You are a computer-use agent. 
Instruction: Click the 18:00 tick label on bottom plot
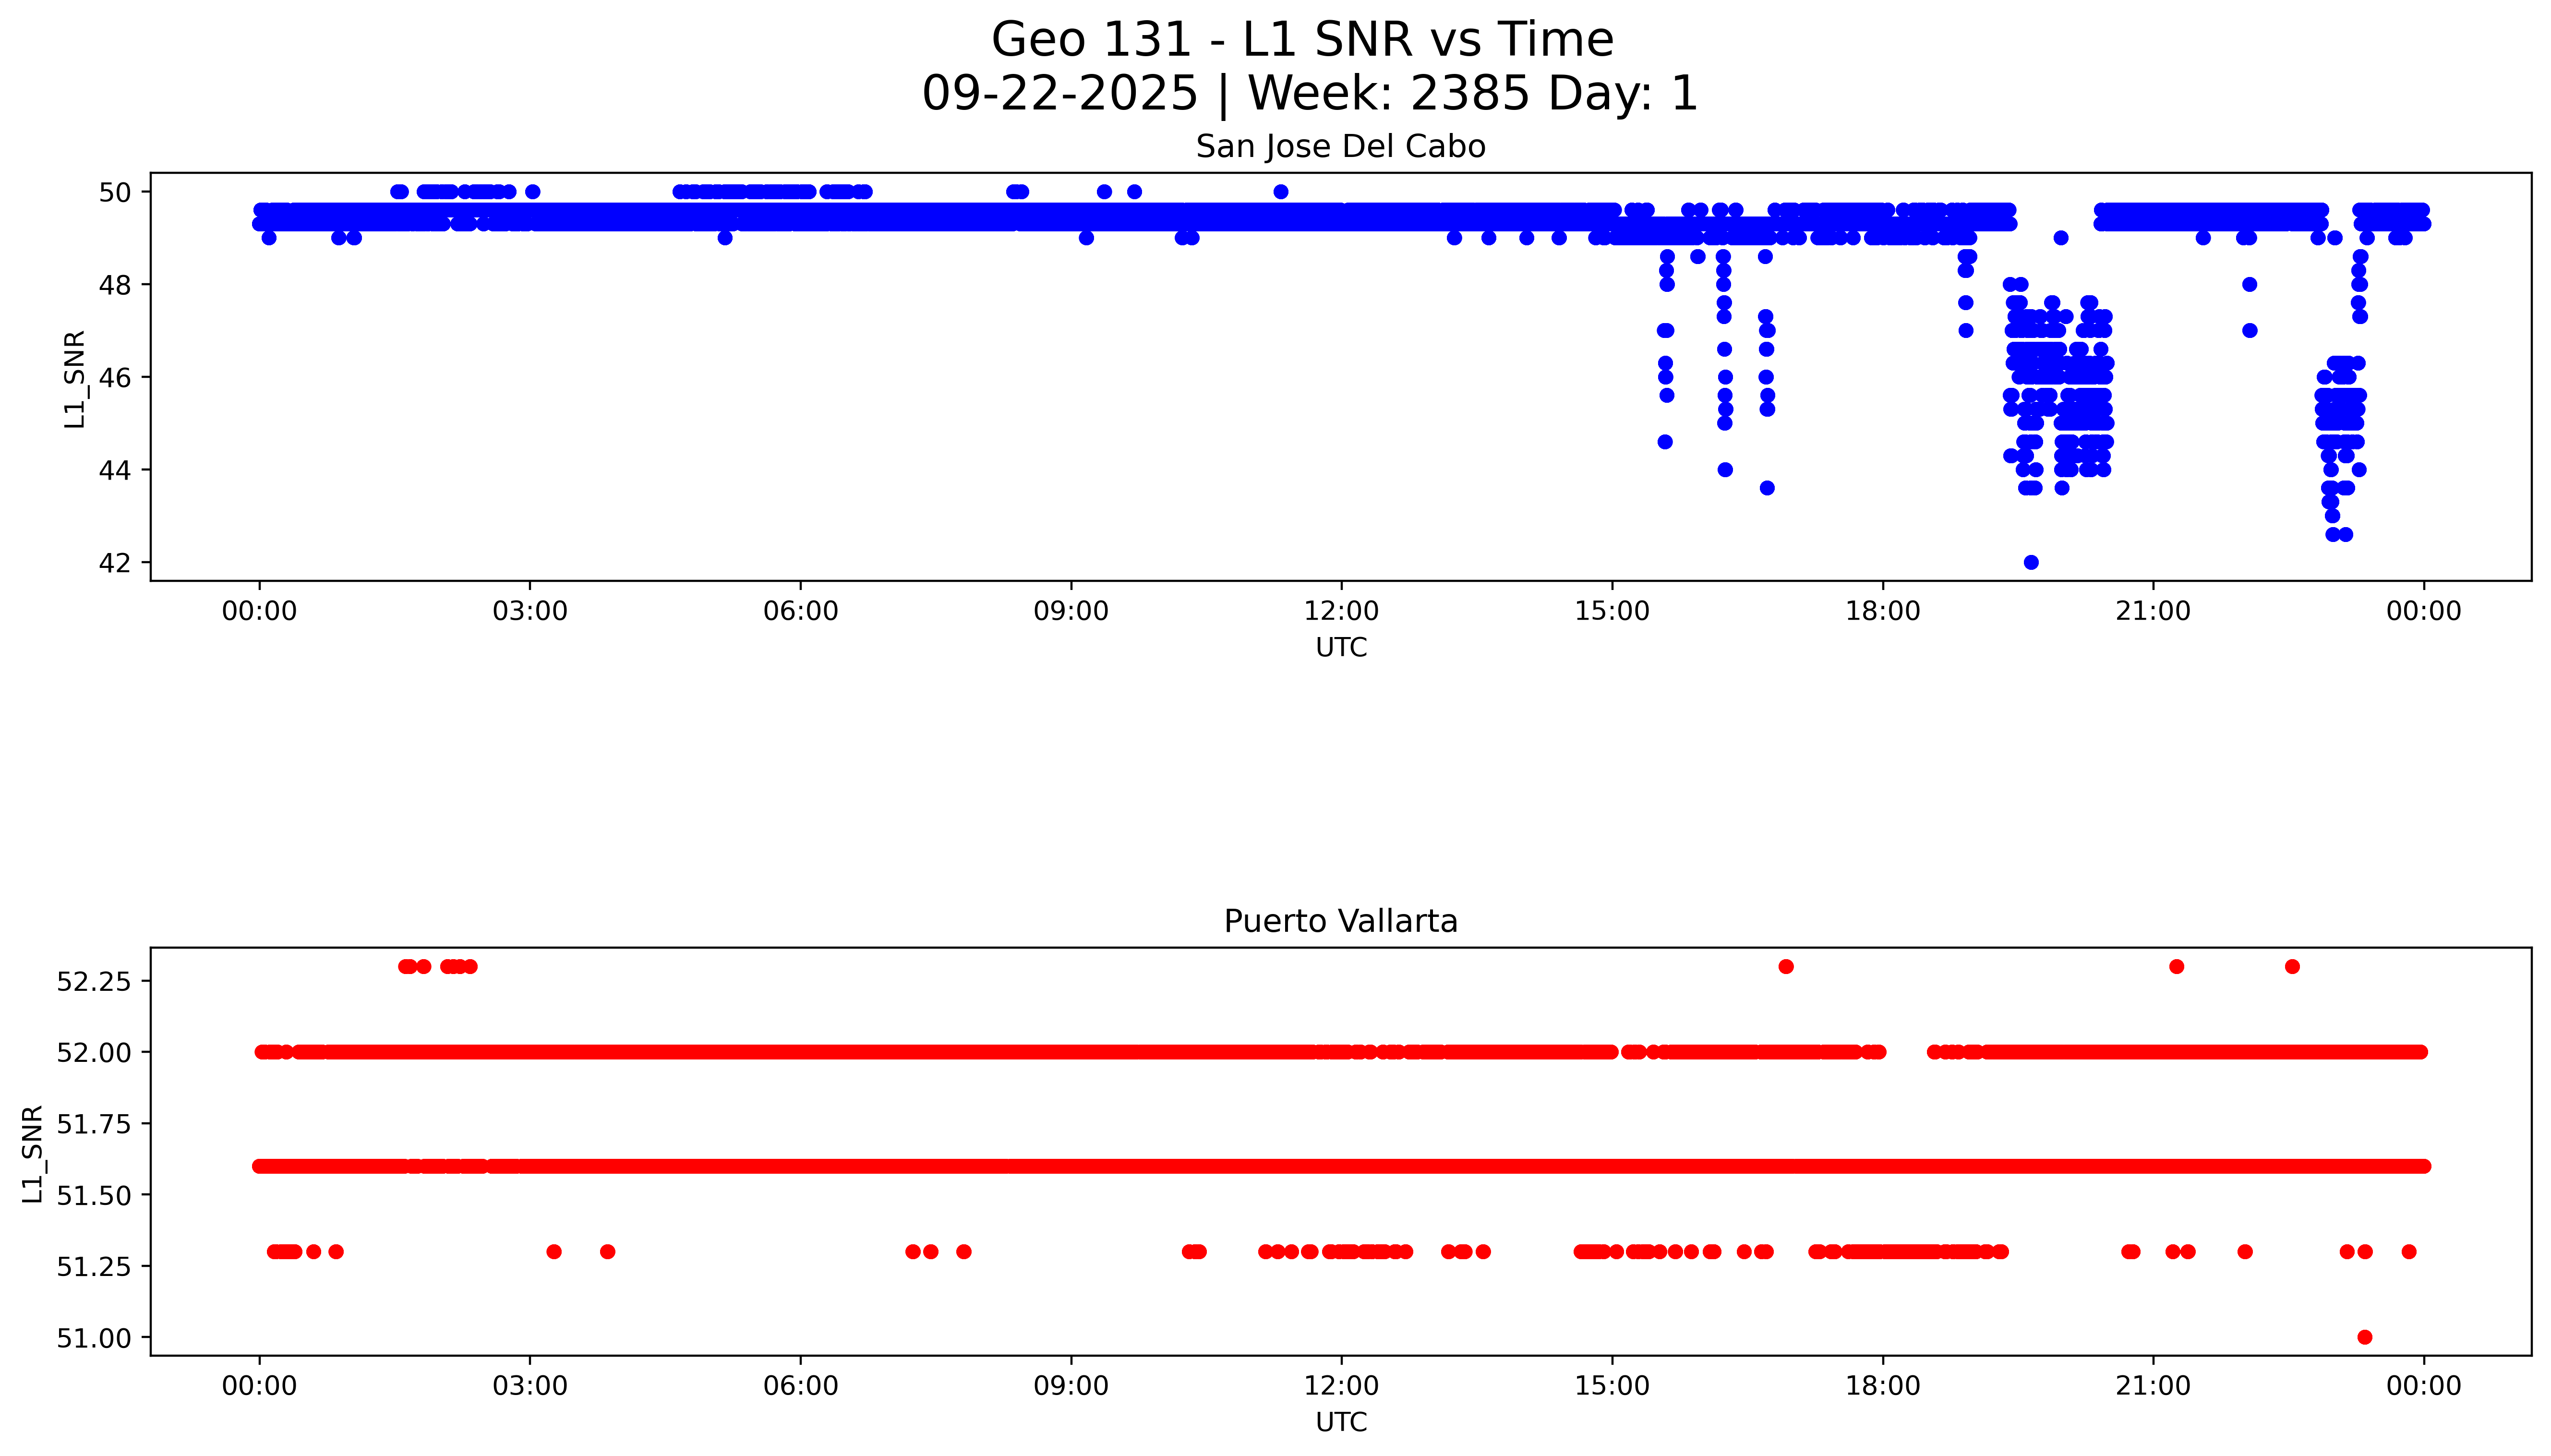click(1882, 1386)
